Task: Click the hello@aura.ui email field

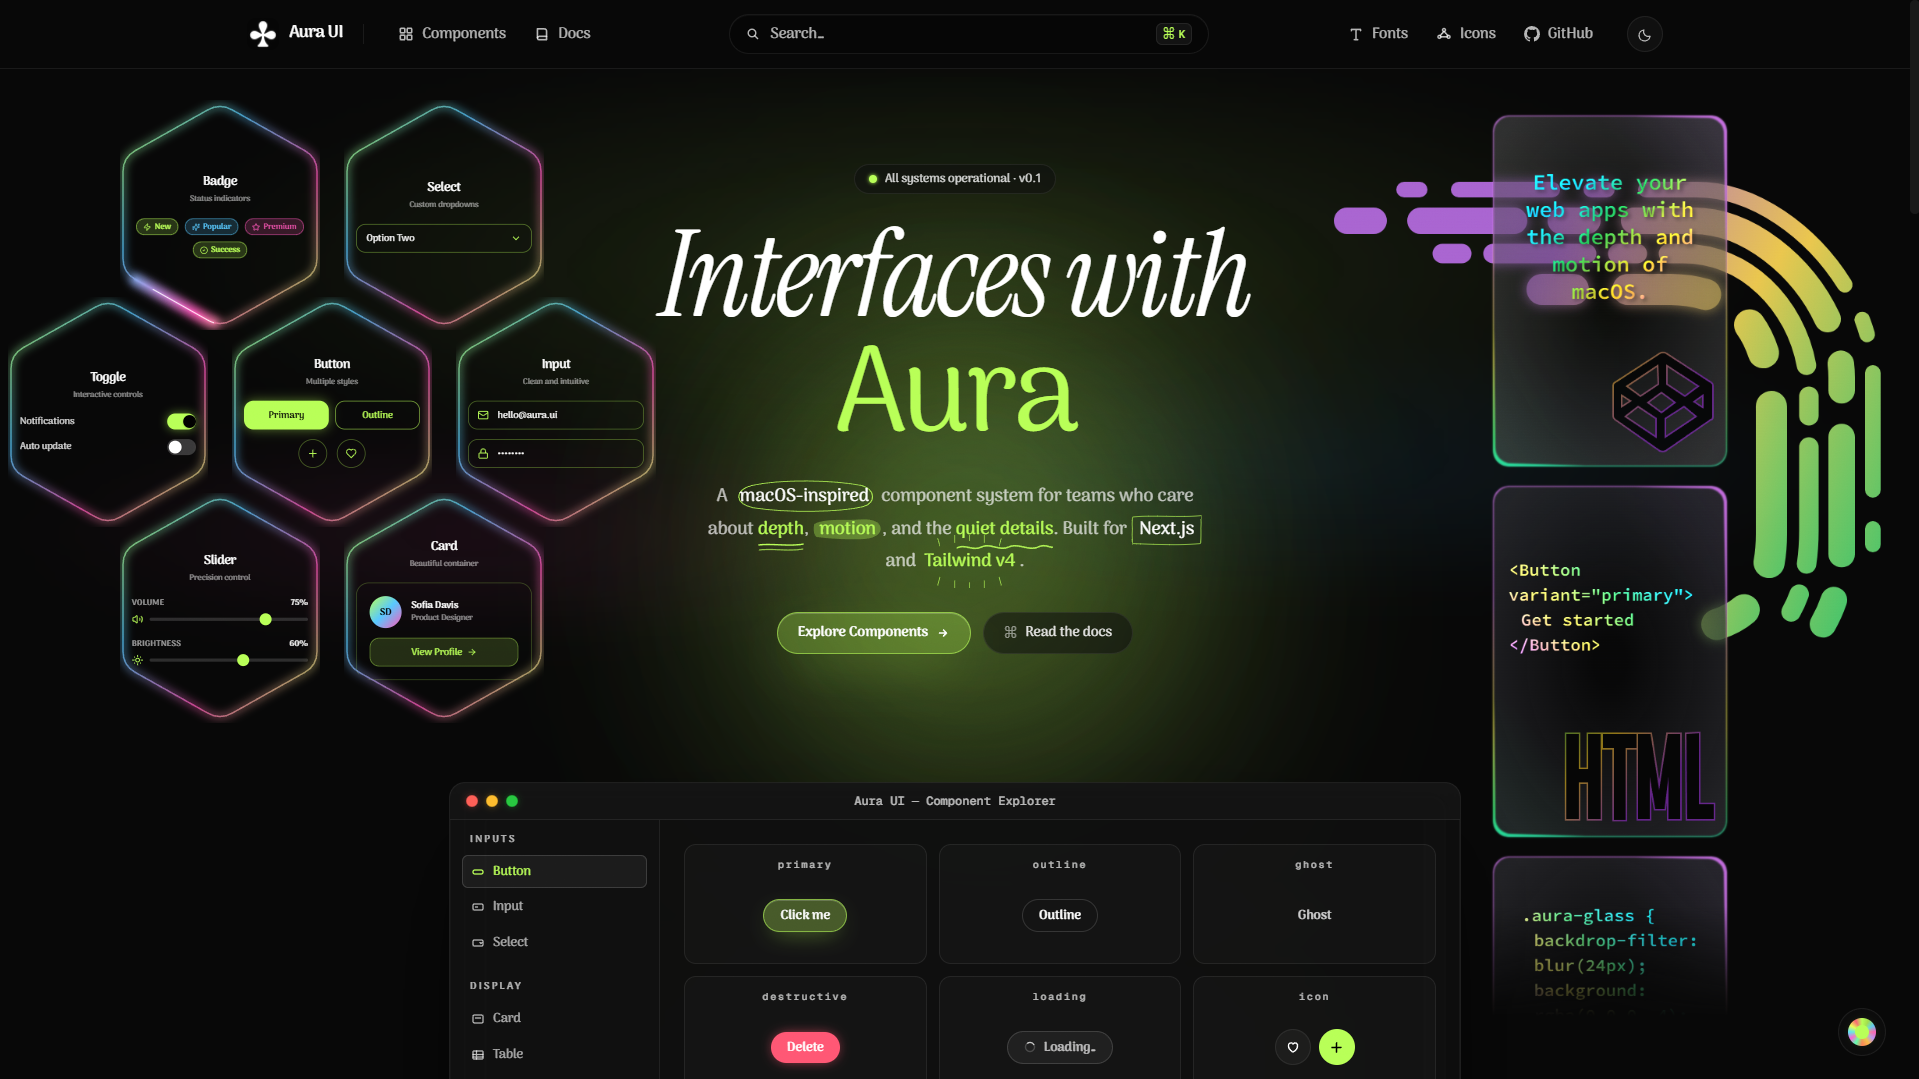Action: (555, 415)
